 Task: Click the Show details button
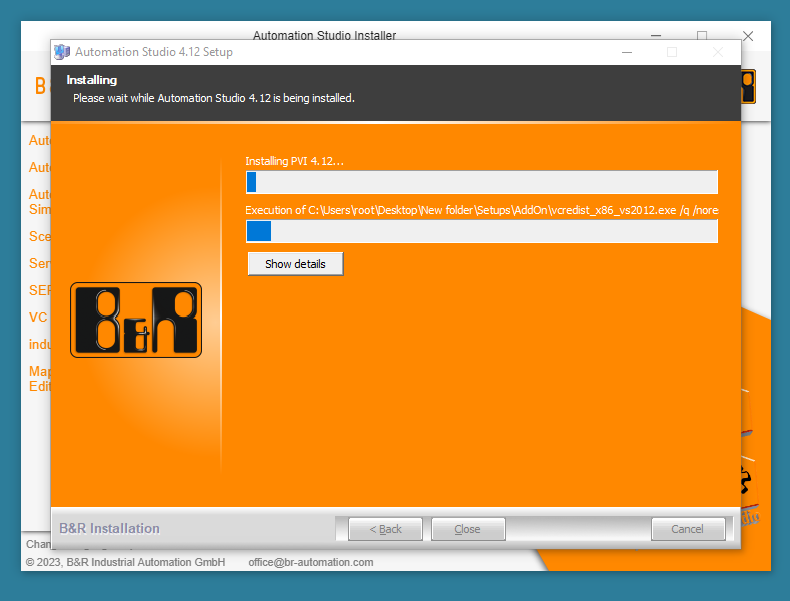point(295,264)
